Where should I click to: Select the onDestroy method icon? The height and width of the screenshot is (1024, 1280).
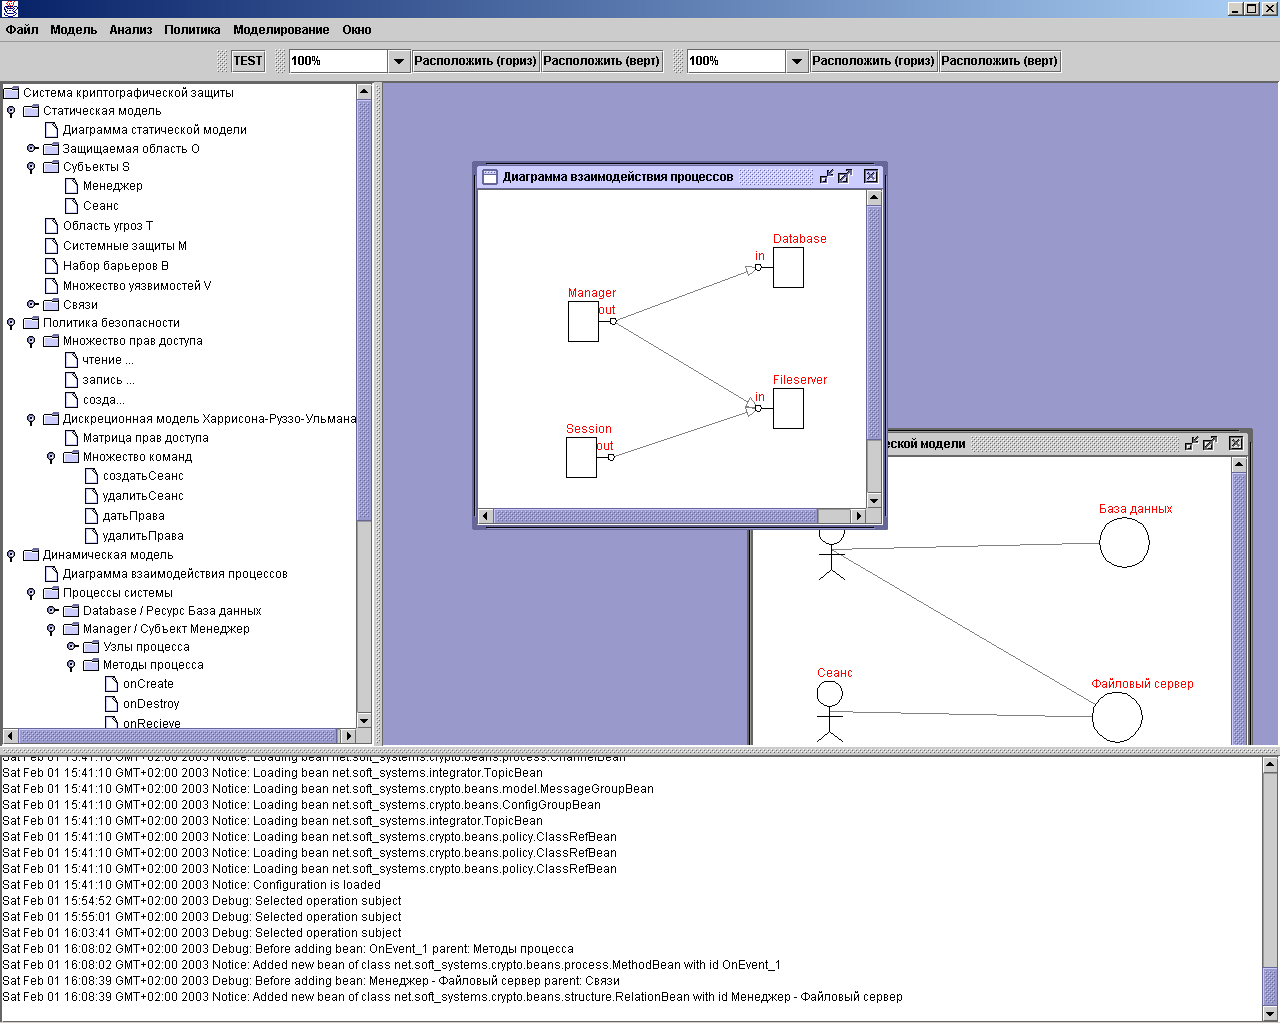[x=112, y=703]
